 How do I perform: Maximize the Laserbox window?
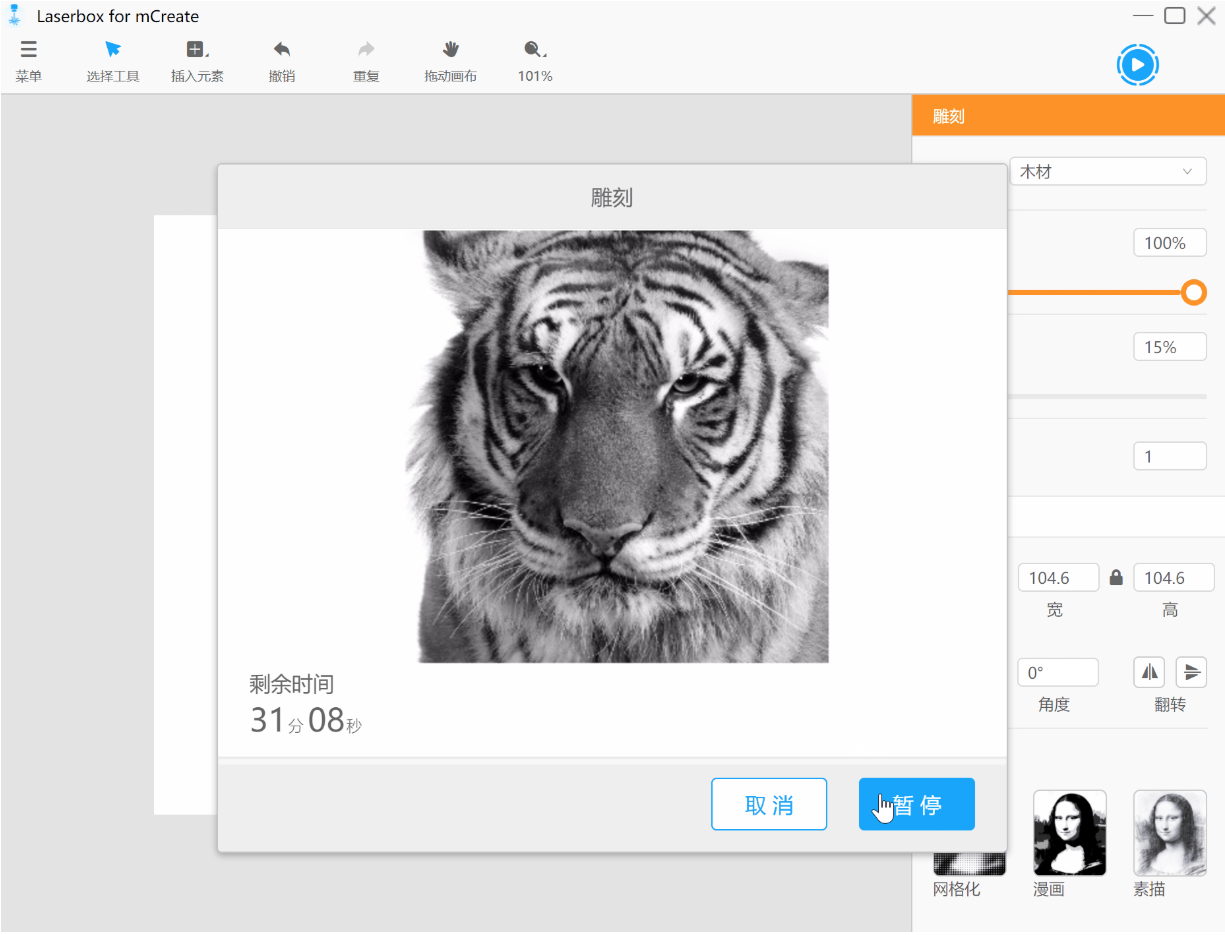click(x=1175, y=16)
